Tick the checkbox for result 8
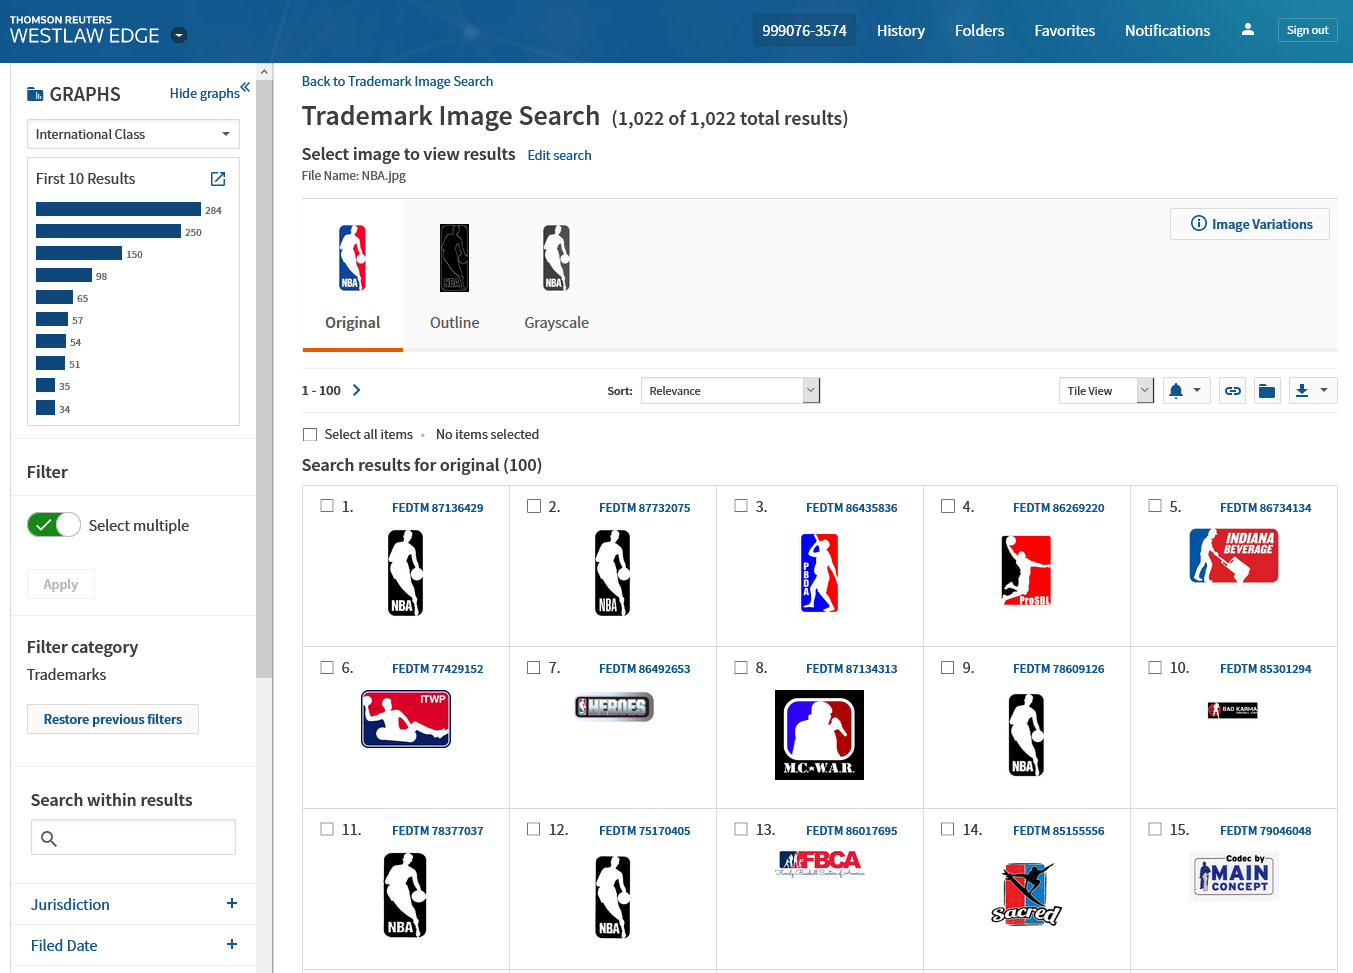This screenshot has height=973, width=1353. (741, 667)
